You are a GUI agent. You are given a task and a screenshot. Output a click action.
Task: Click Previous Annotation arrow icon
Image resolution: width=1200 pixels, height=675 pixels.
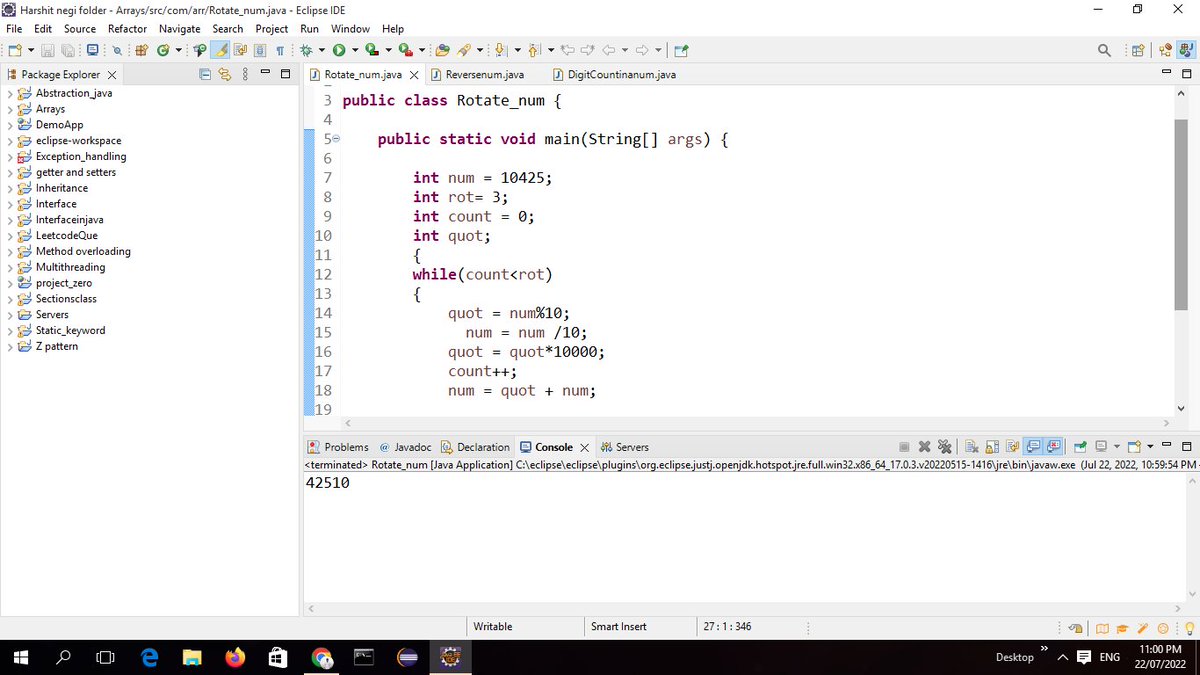tap(533, 50)
